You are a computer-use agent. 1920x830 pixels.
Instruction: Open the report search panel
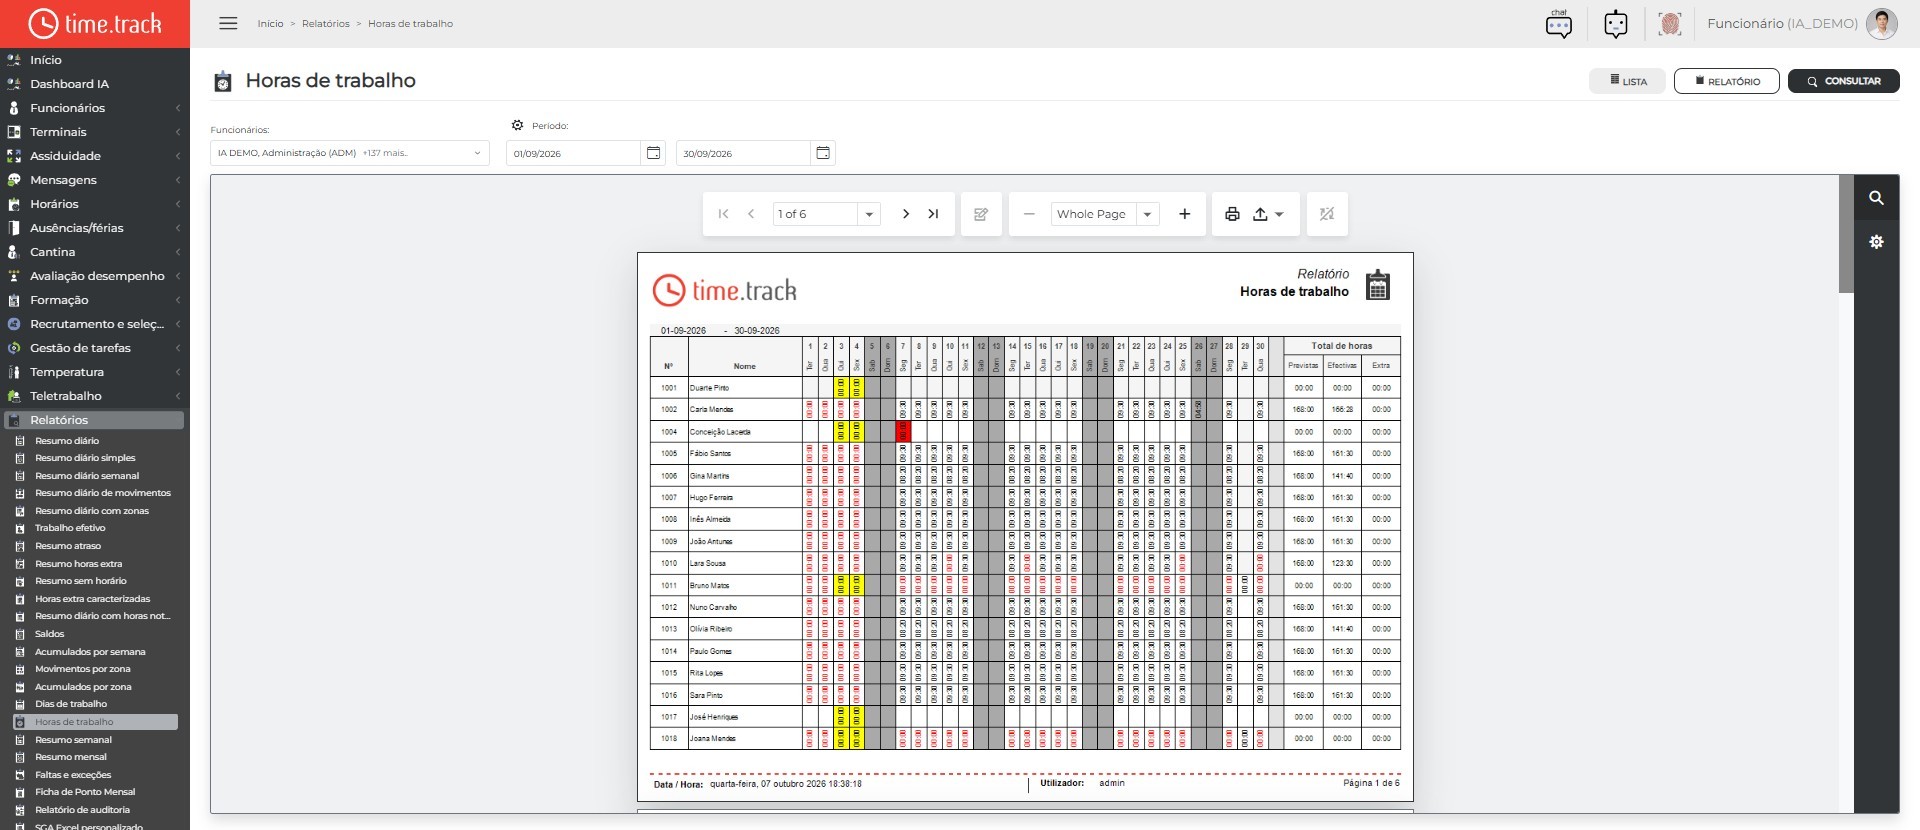click(x=1877, y=198)
